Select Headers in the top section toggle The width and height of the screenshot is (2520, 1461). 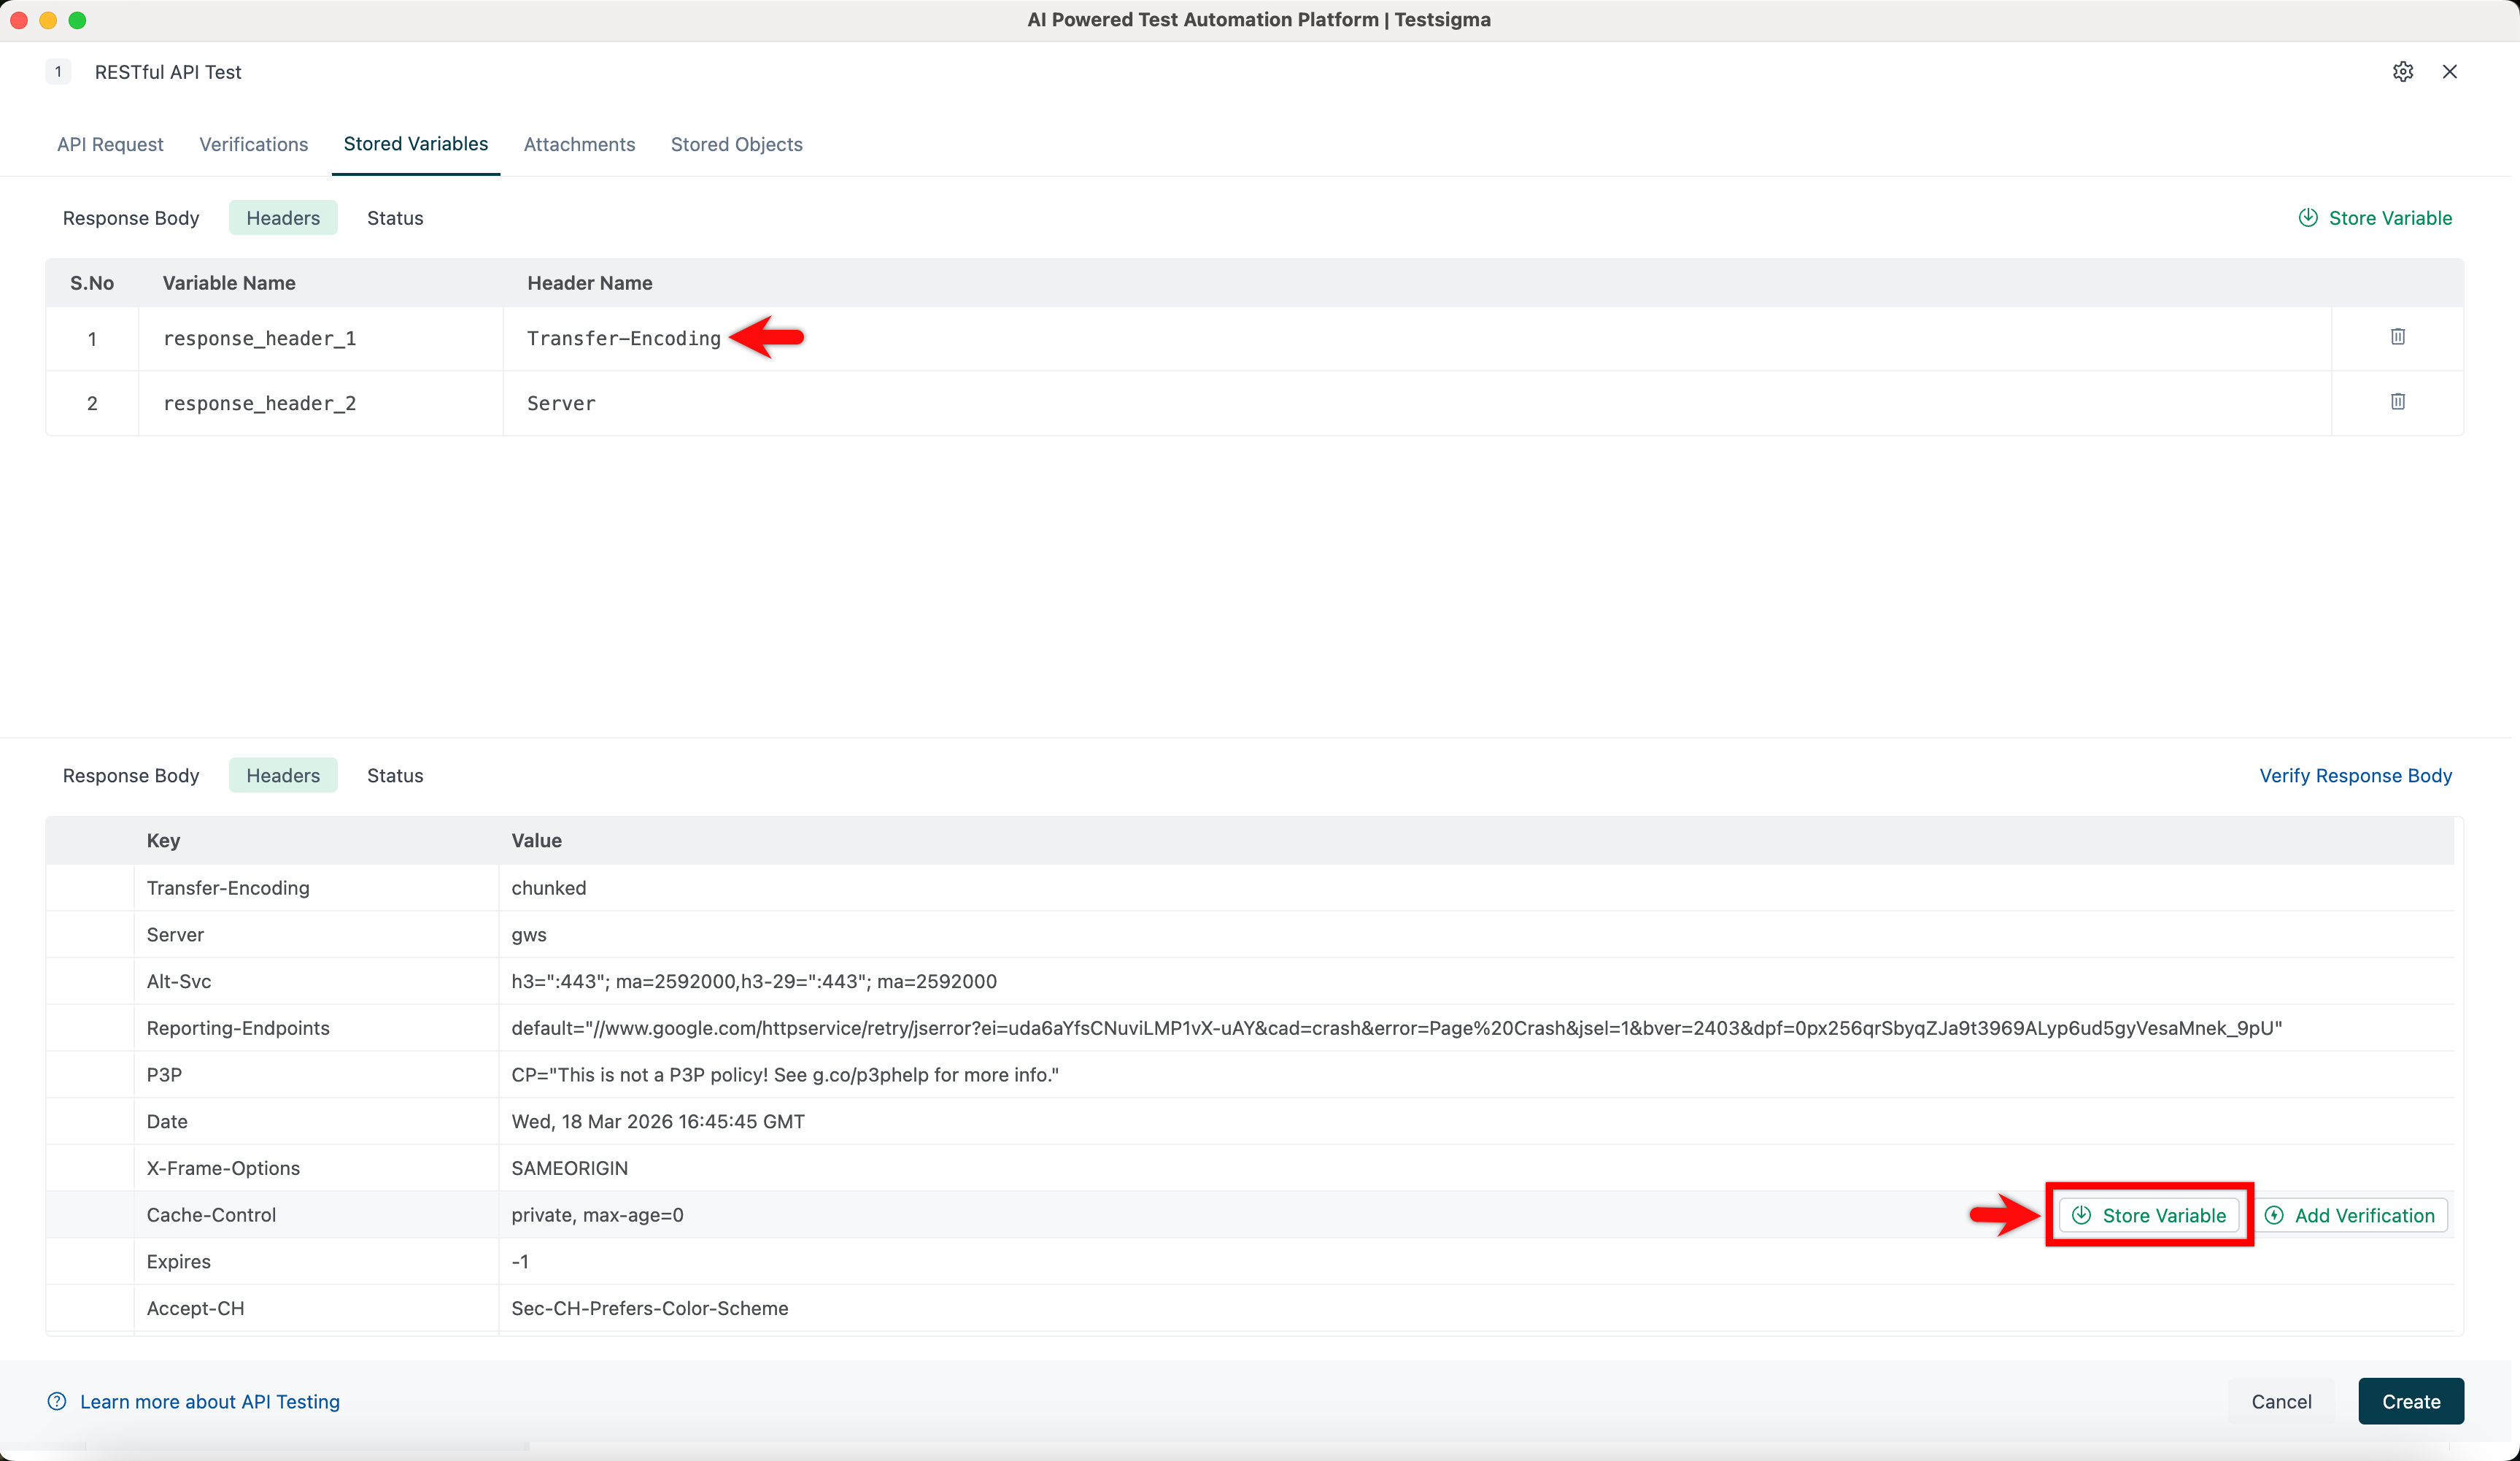pos(283,217)
